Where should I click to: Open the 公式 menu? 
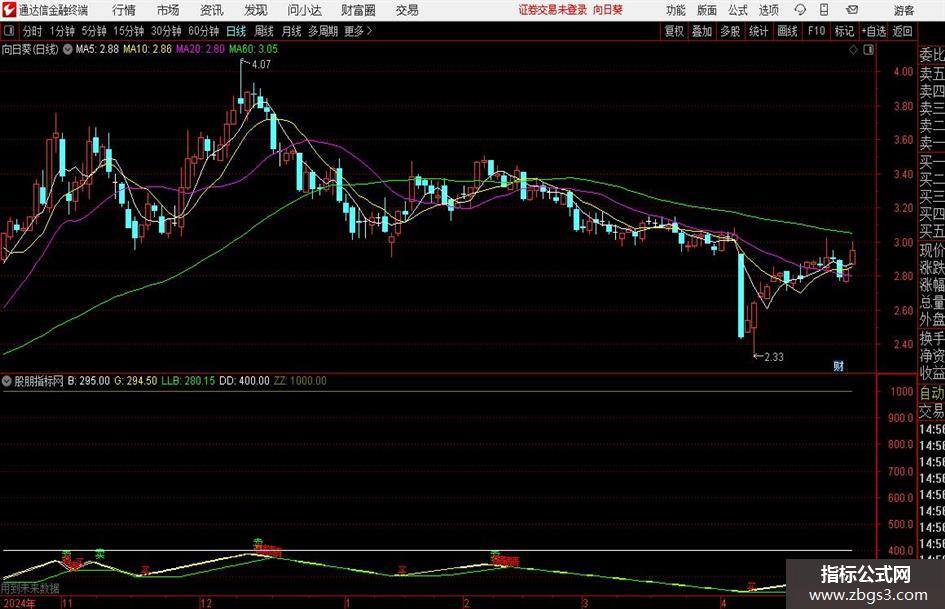point(738,10)
